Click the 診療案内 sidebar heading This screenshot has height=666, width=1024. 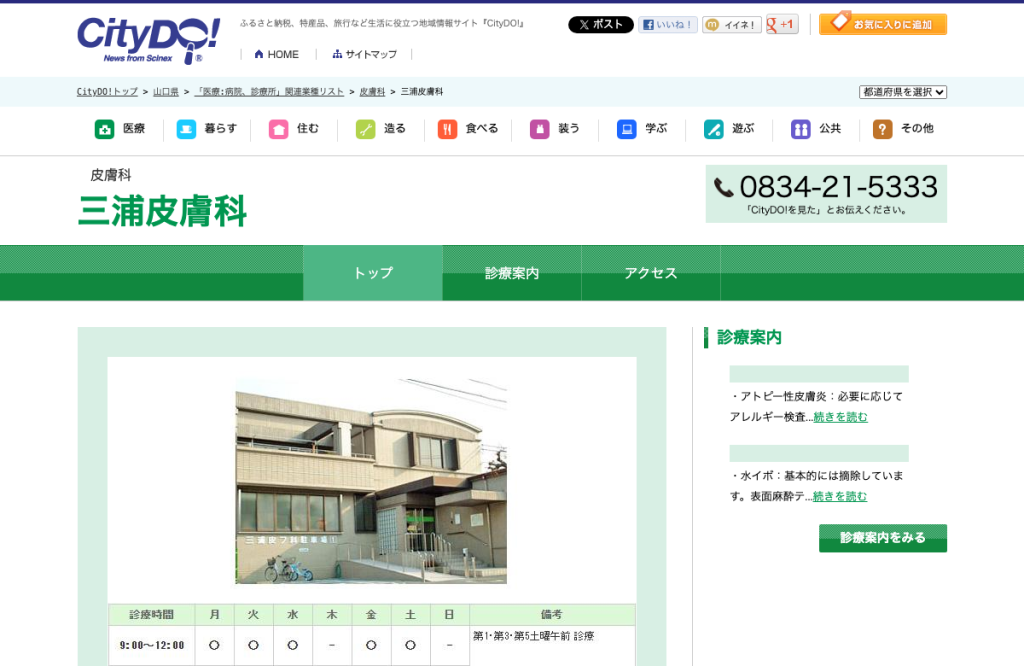(749, 338)
